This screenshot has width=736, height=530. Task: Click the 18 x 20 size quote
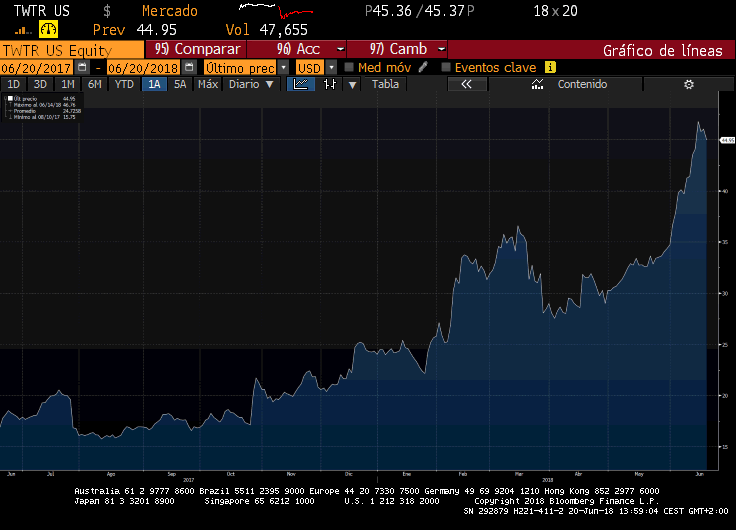(x=555, y=11)
